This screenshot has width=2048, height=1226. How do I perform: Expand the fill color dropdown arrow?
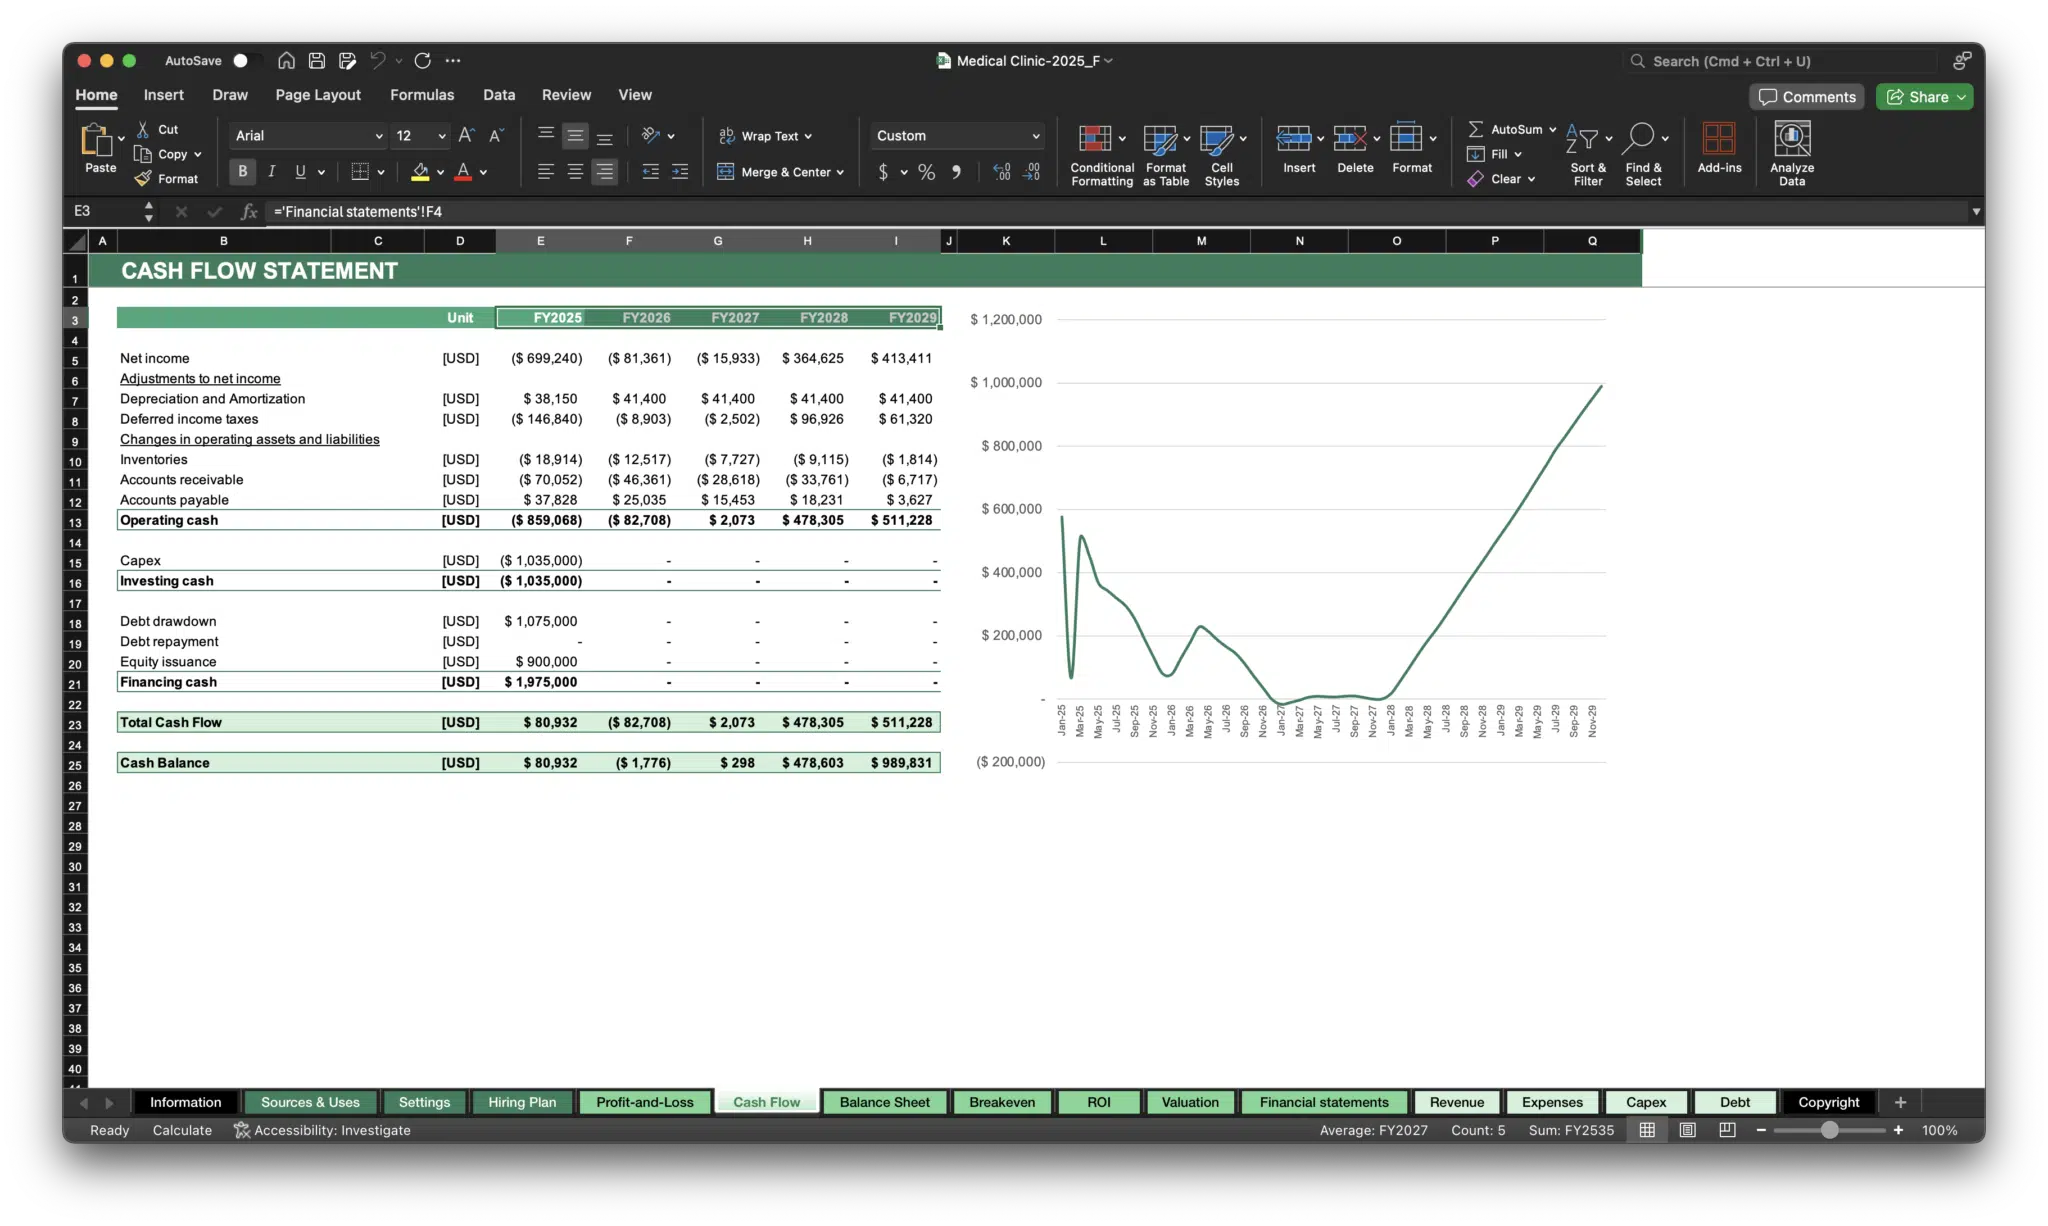(x=439, y=172)
